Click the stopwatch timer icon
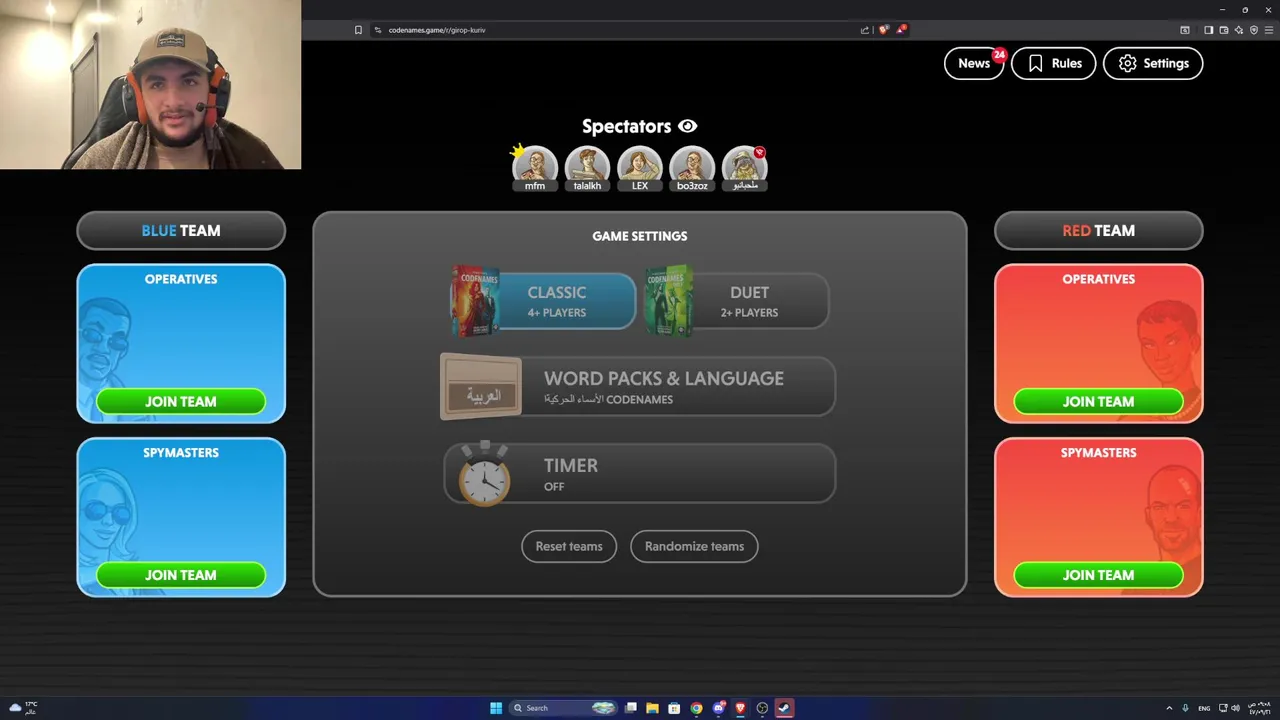Viewport: 1280px width, 720px height. click(x=484, y=474)
